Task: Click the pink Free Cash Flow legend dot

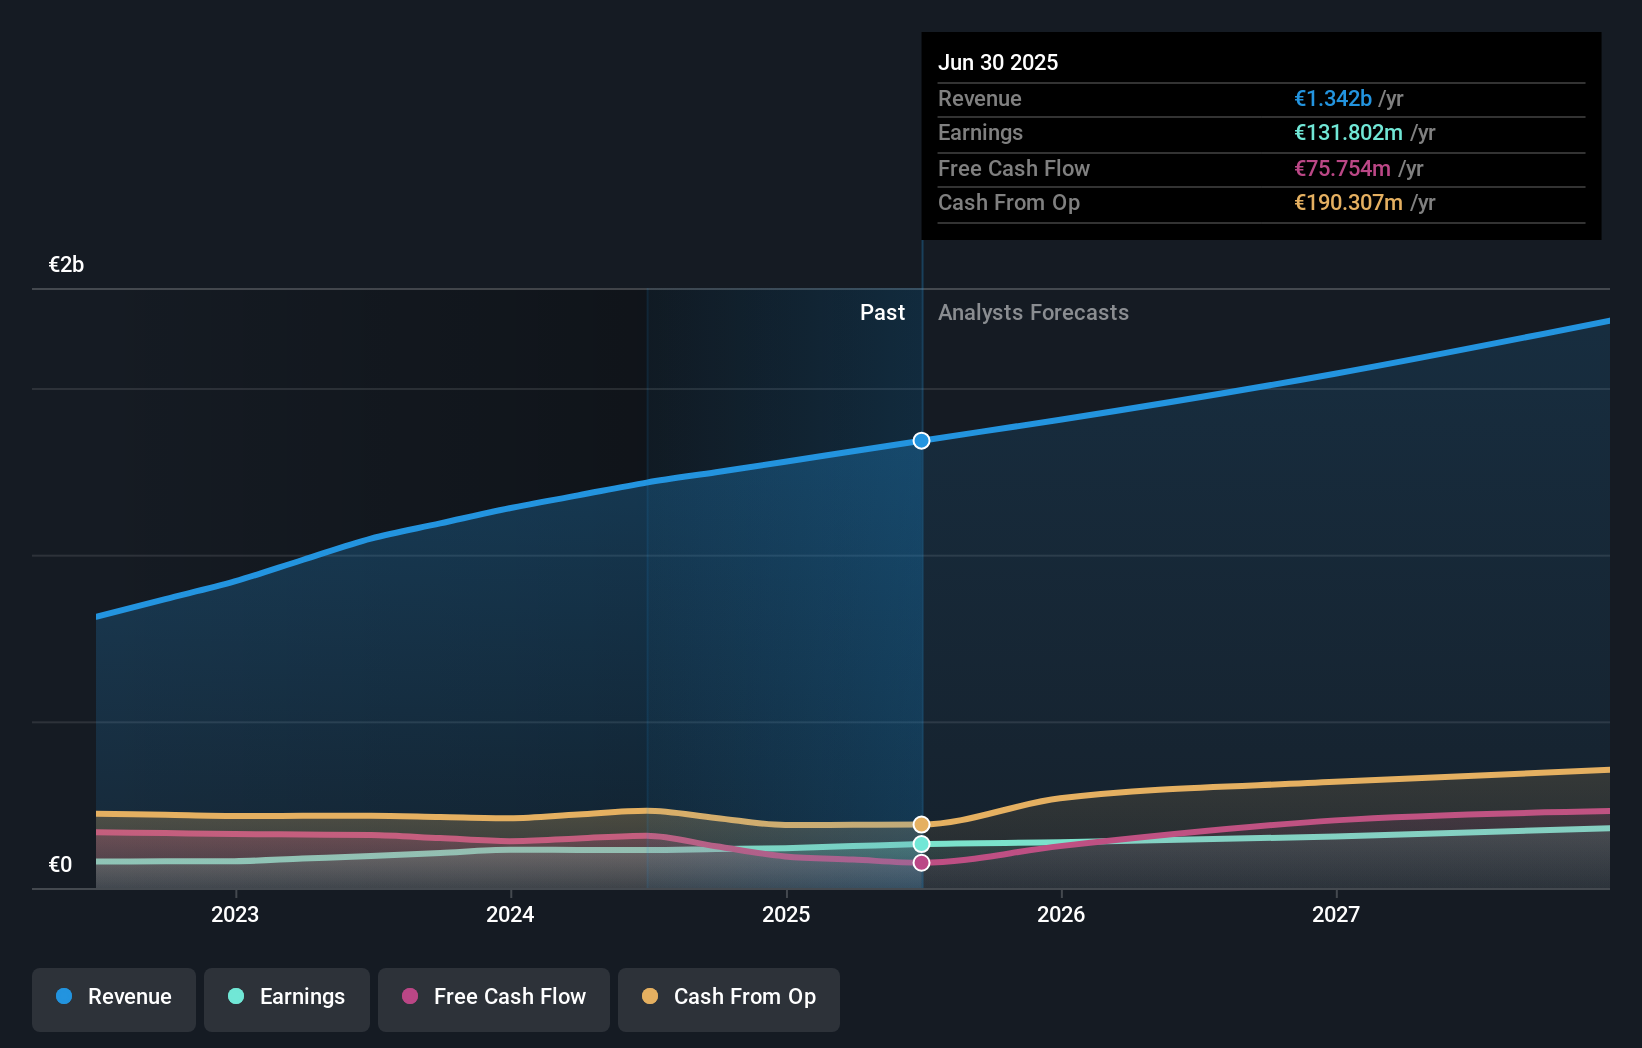Action: click(x=409, y=997)
